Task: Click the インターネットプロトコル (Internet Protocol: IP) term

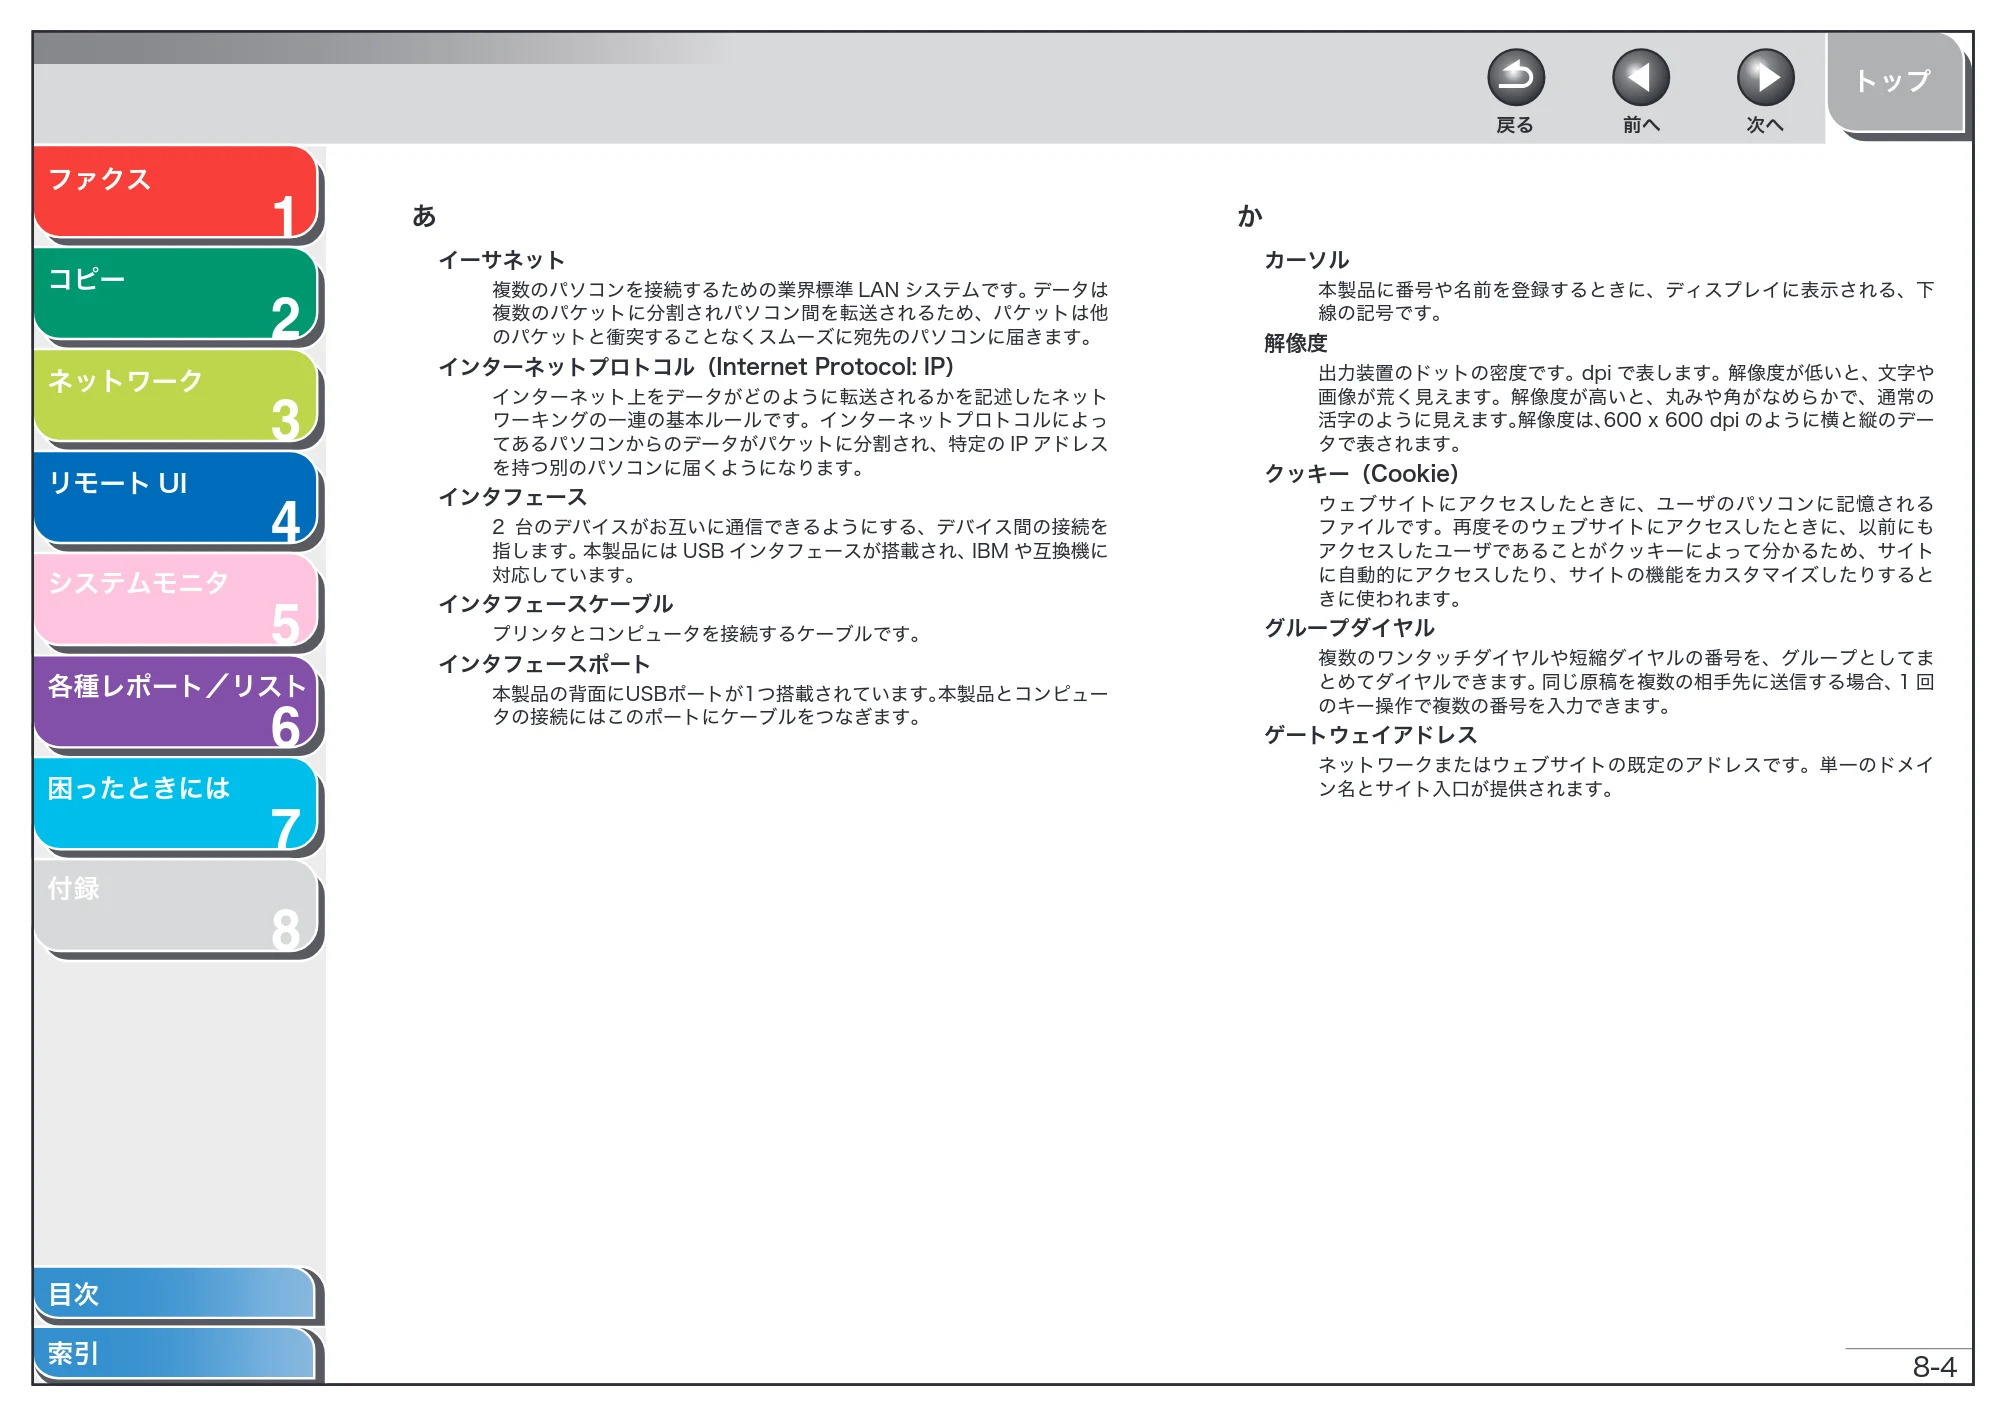Action: pyautogui.click(x=696, y=367)
